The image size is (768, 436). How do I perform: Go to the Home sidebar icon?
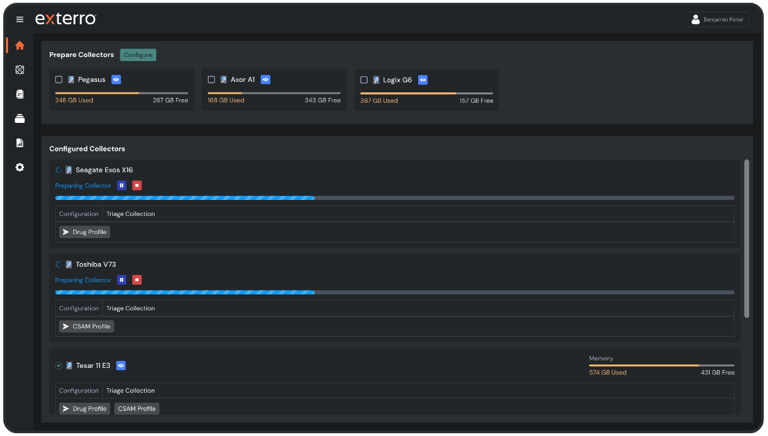(x=20, y=46)
